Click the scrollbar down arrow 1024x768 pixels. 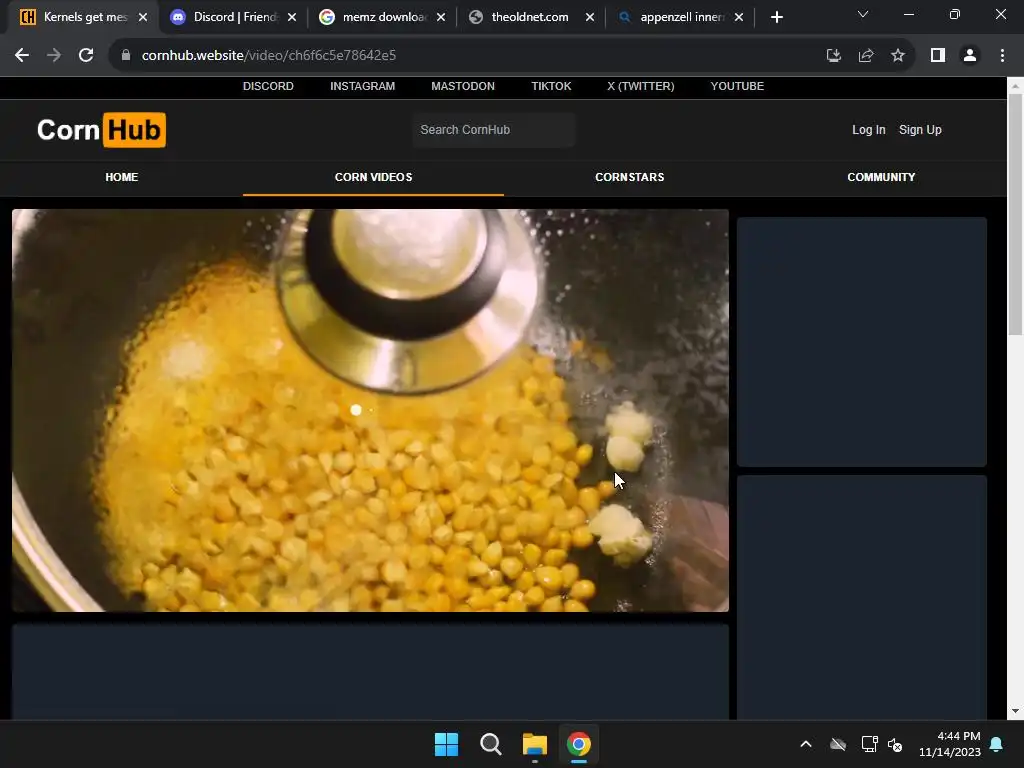click(x=1015, y=712)
